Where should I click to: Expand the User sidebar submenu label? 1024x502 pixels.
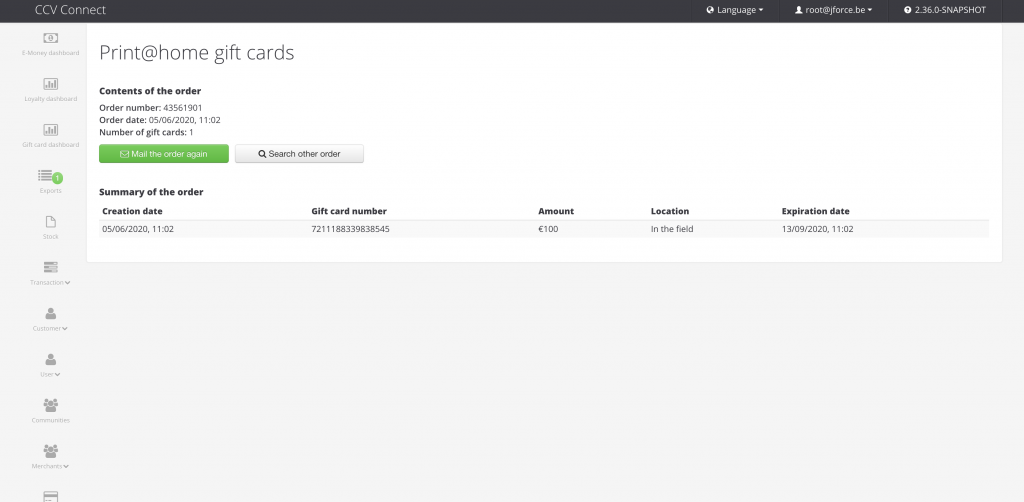pos(50,375)
